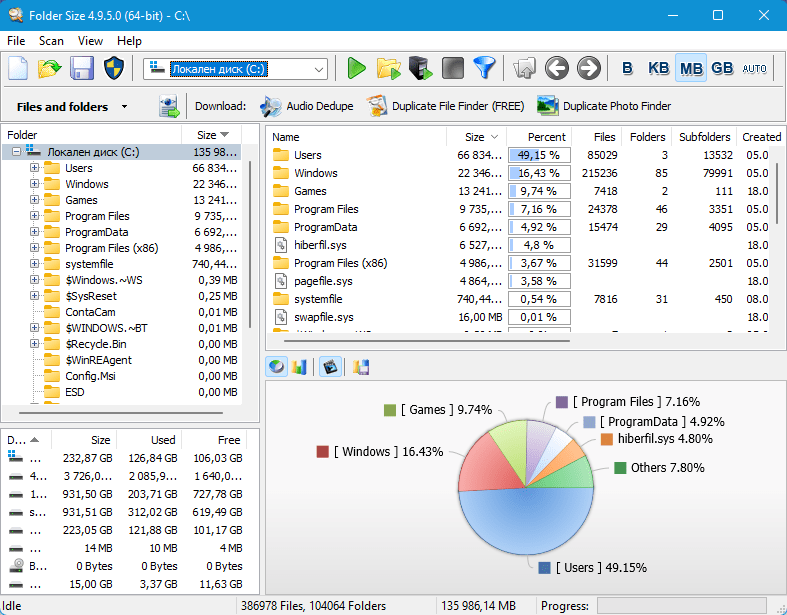The height and width of the screenshot is (615, 787).
Task: Expand the systemfile tree node
Action: pos(34,264)
